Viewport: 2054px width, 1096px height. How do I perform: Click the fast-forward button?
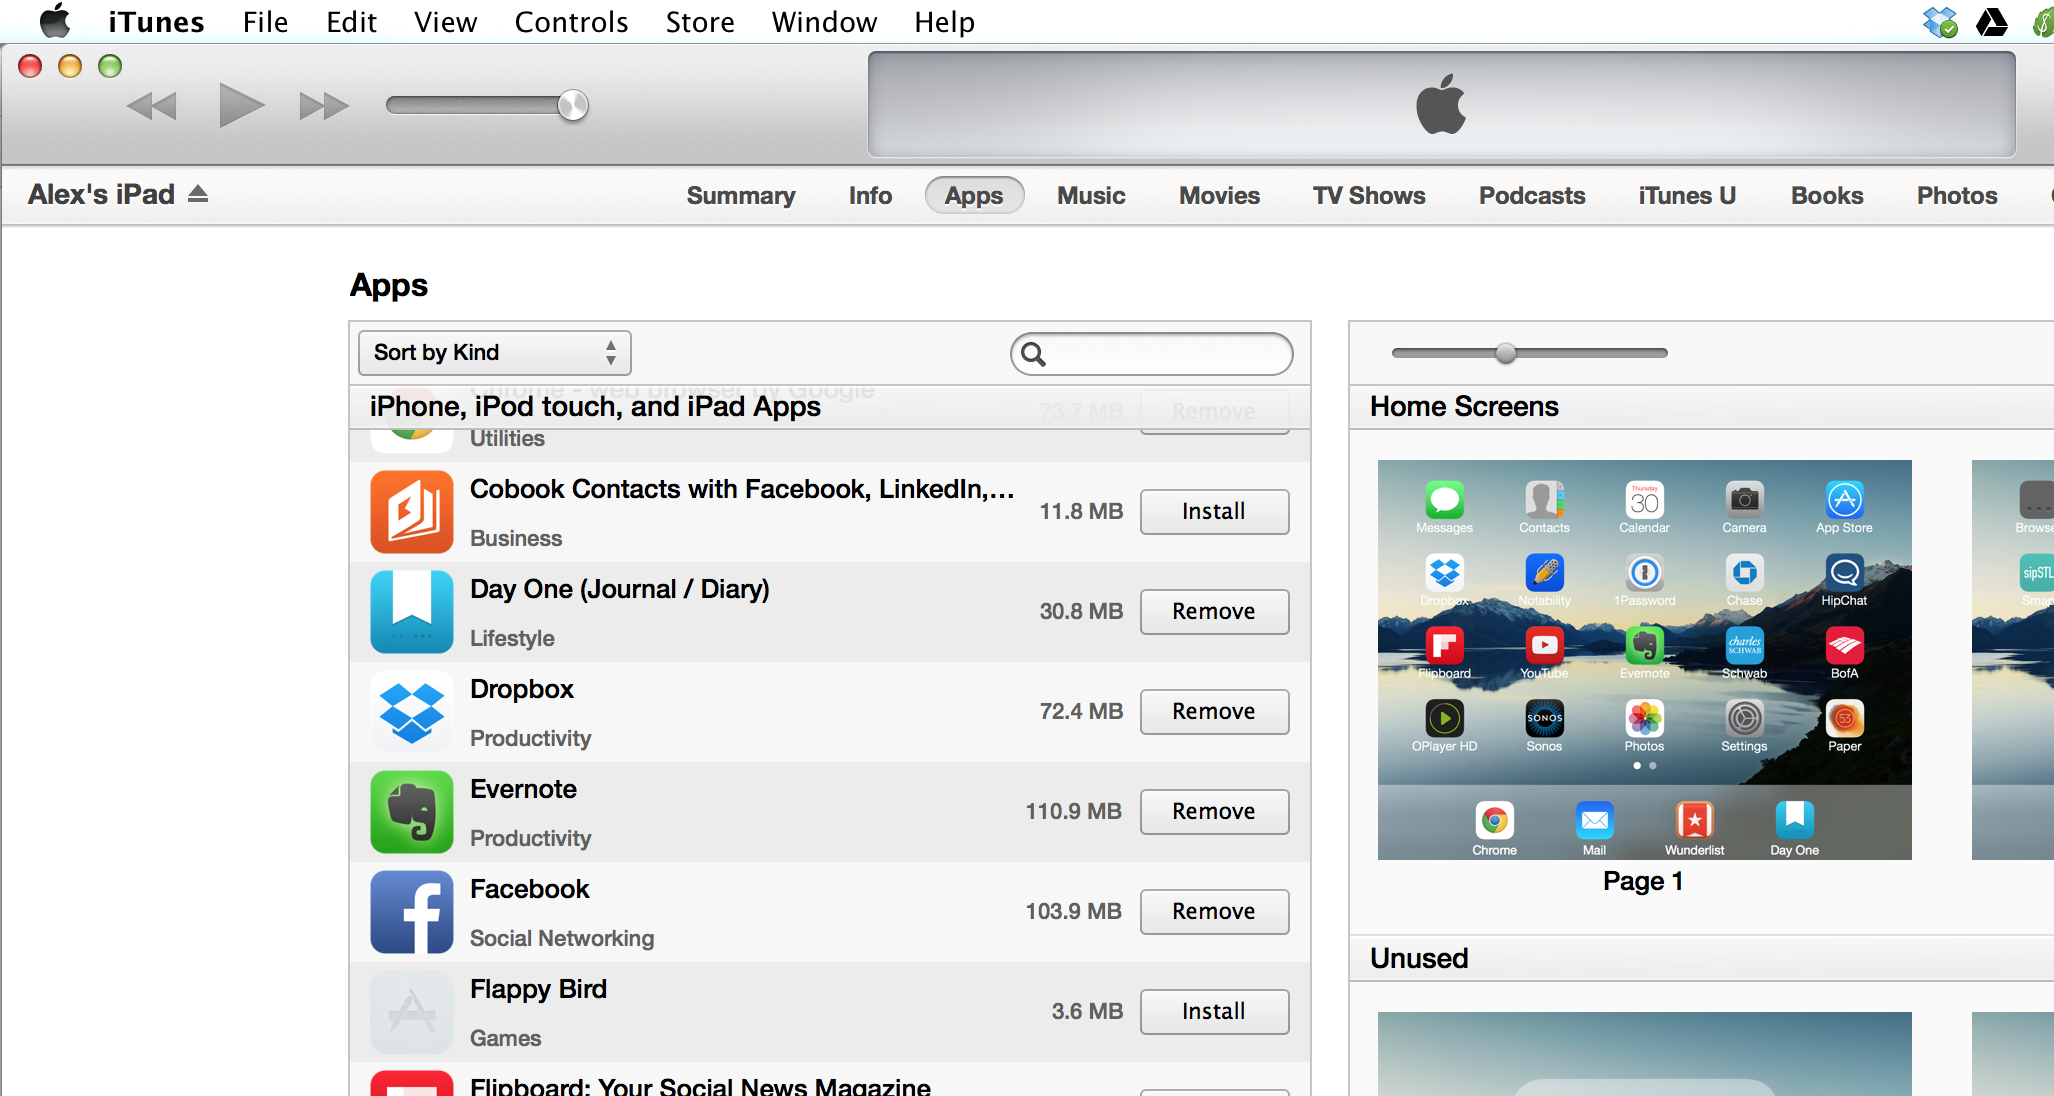coord(323,106)
